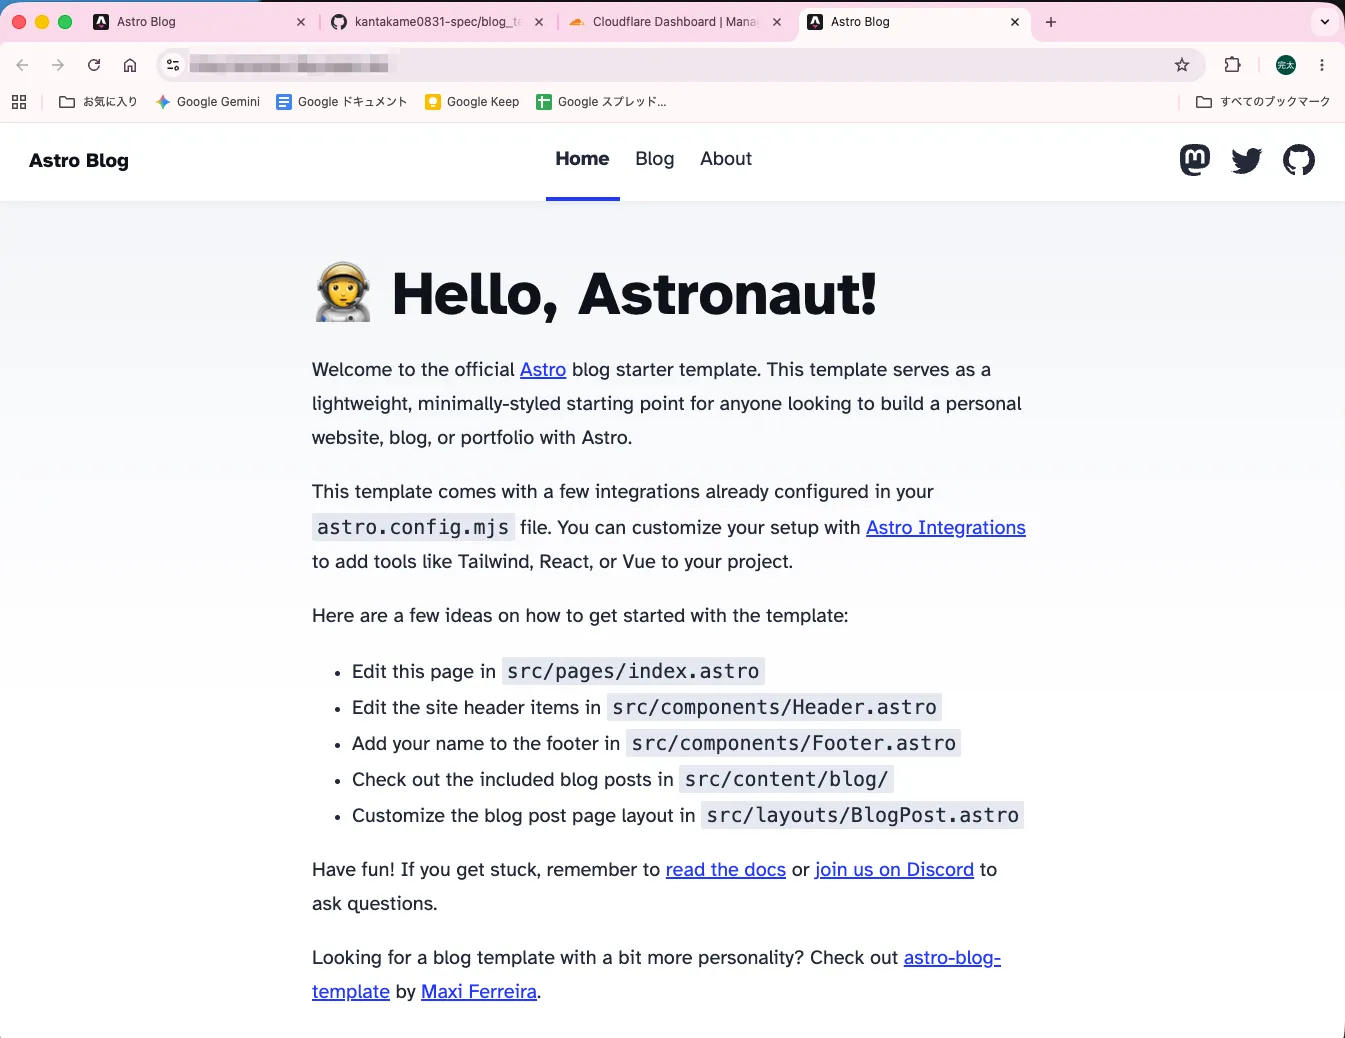Open the Astro Integrations link
The width and height of the screenshot is (1345, 1038).
pos(946,528)
